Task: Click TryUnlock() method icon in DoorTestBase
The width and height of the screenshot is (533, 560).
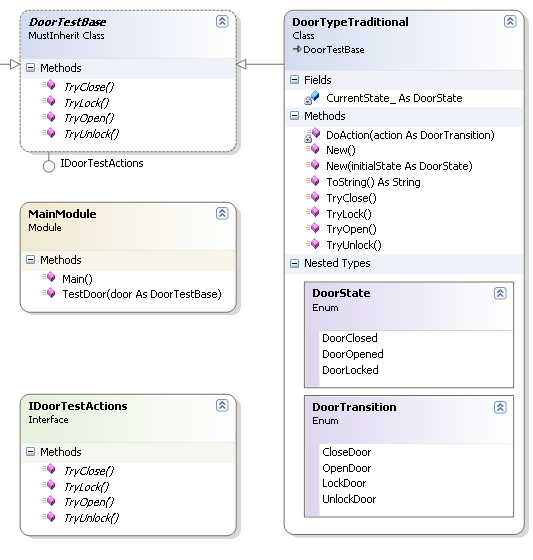Action: pos(49,132)
